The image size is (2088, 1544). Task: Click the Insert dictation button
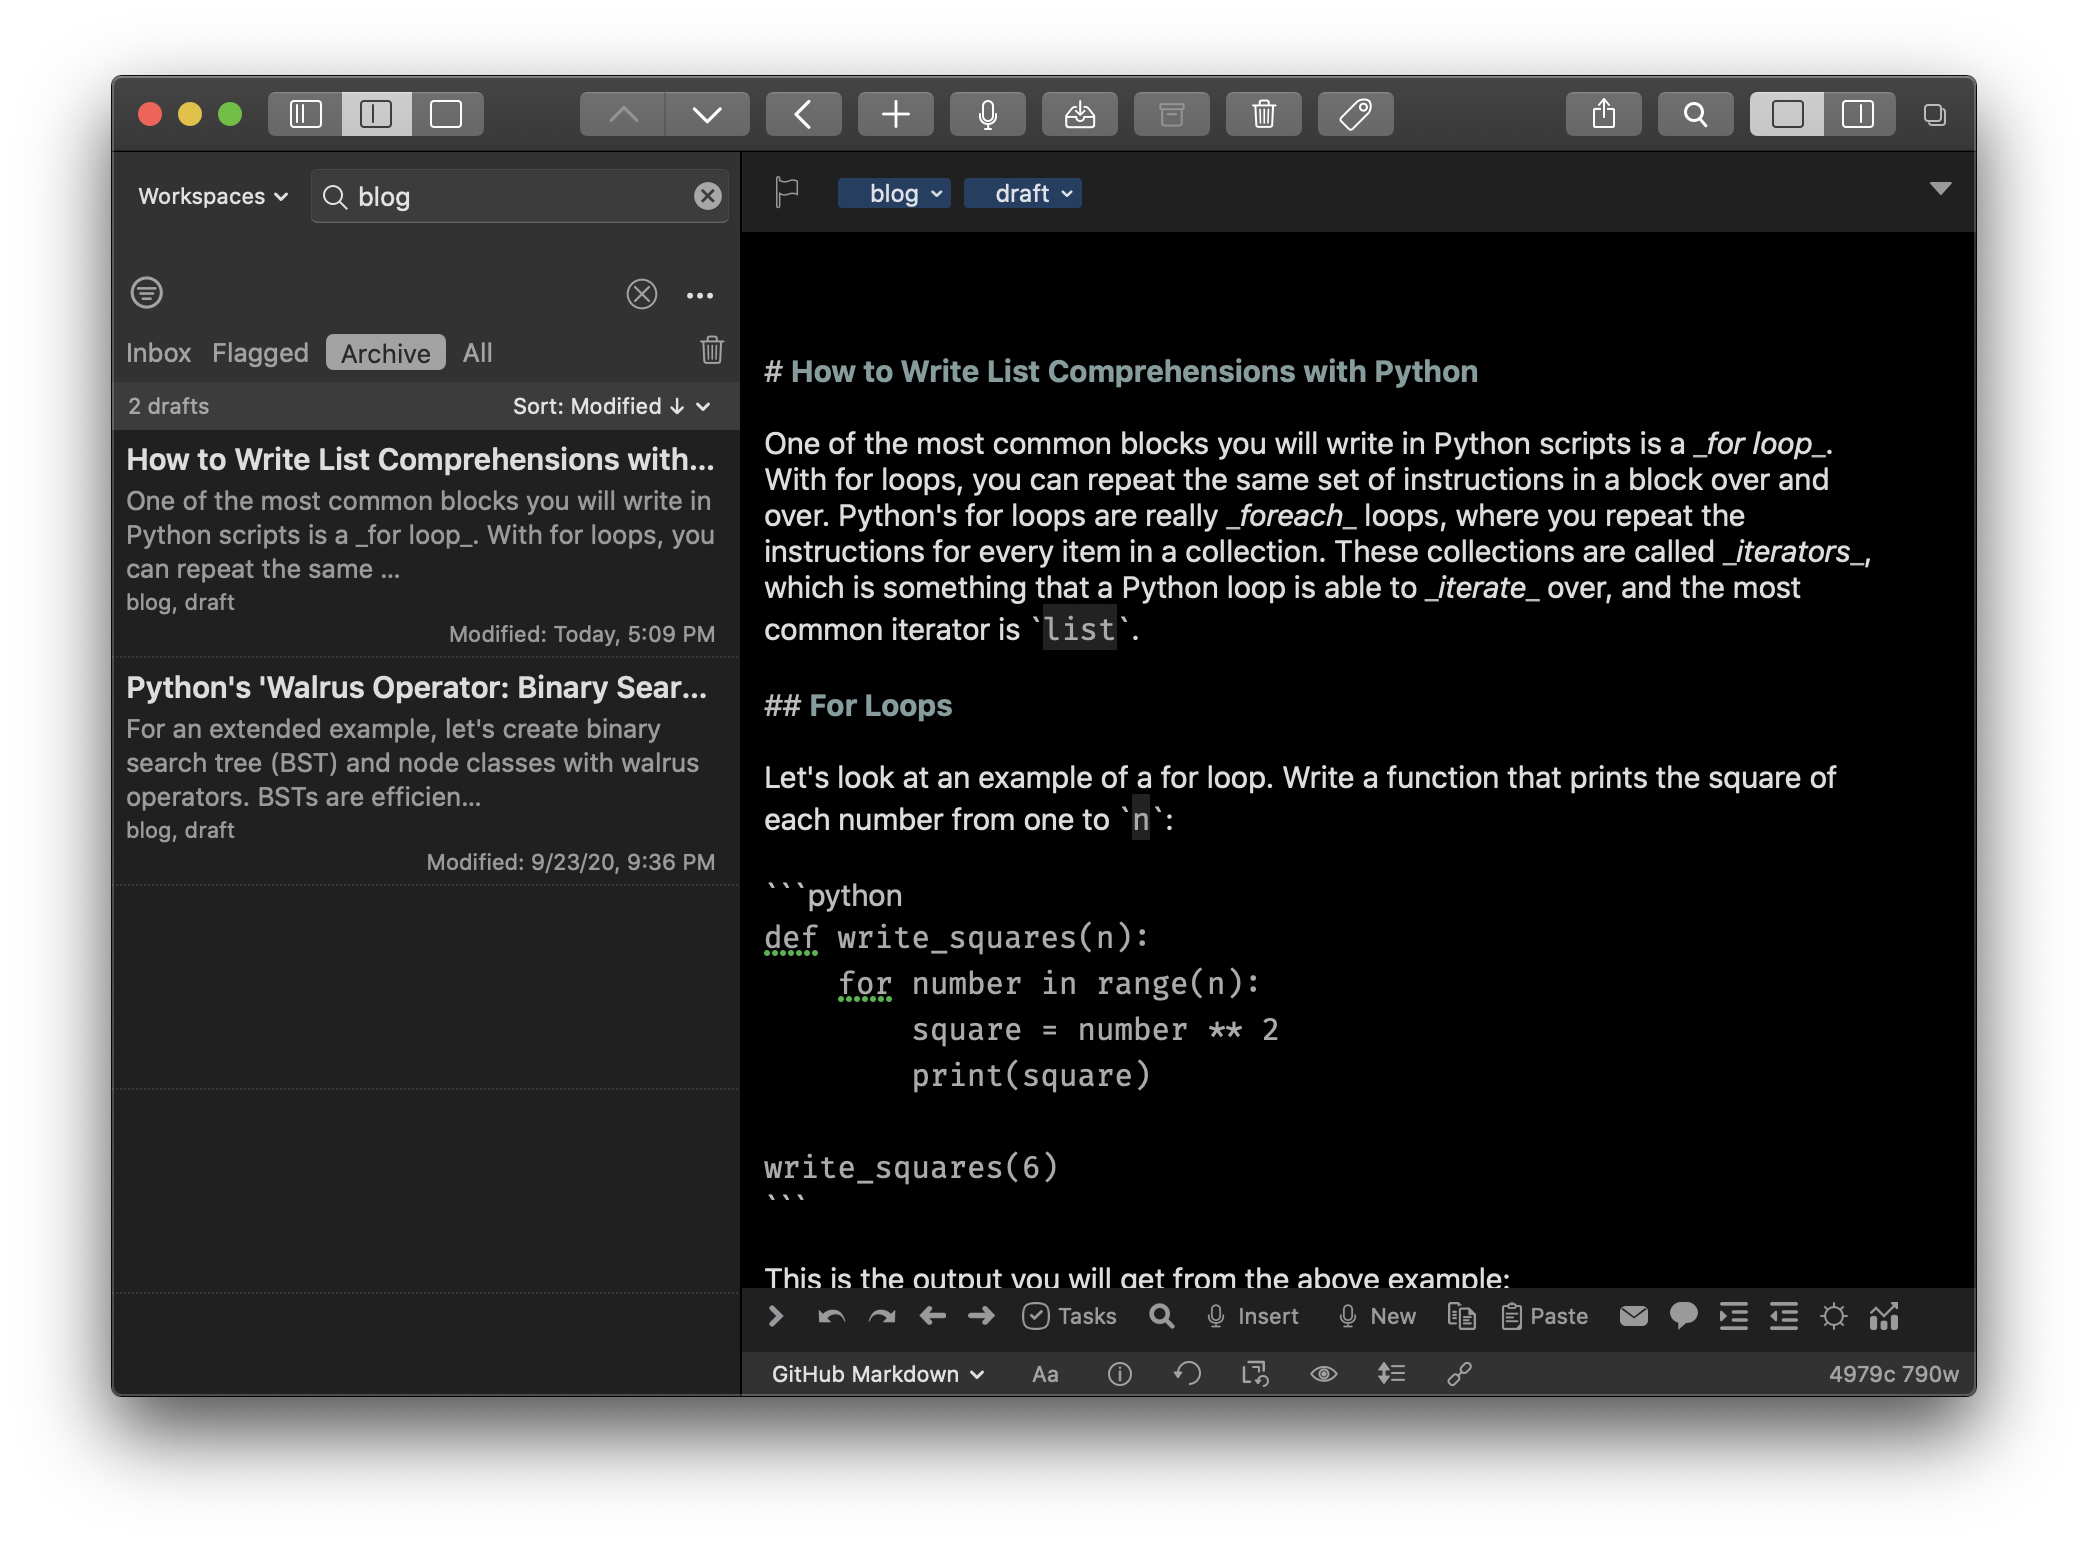(1252, 1316)
